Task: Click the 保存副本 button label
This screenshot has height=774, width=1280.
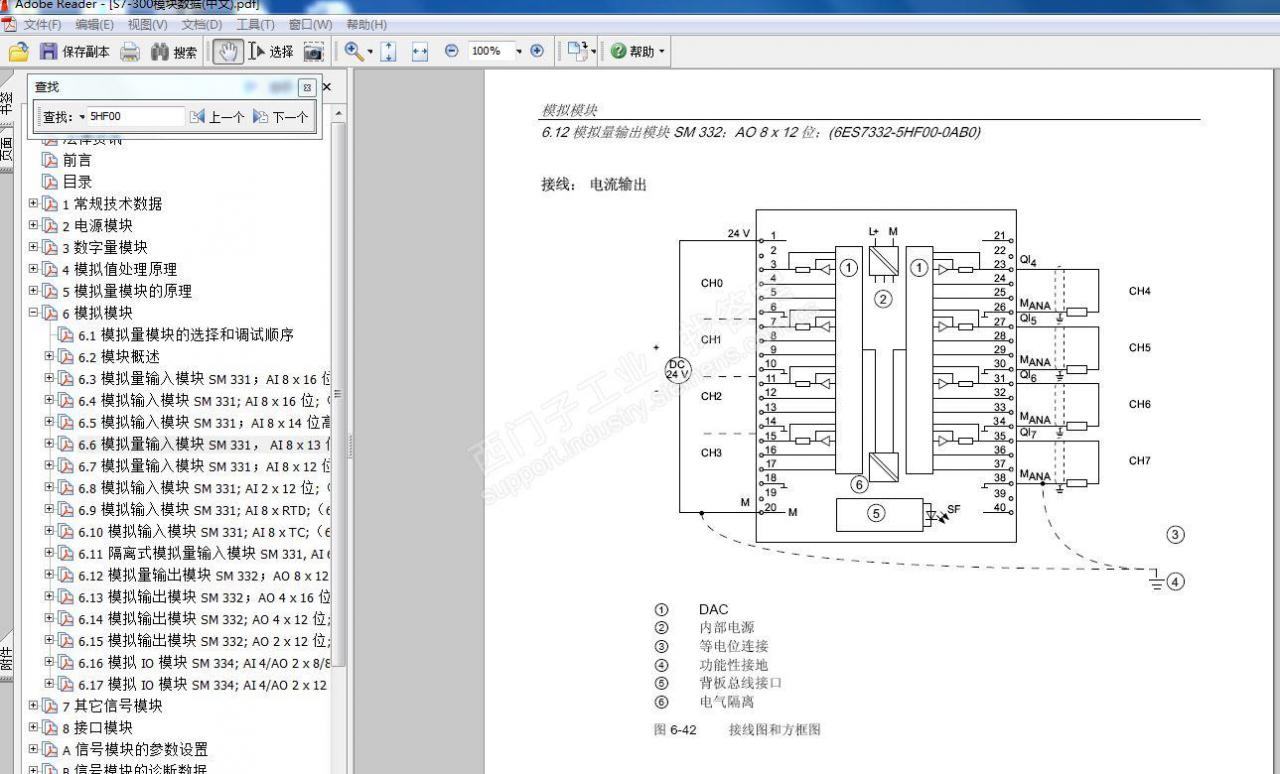Action: click(x=86, y=52)
